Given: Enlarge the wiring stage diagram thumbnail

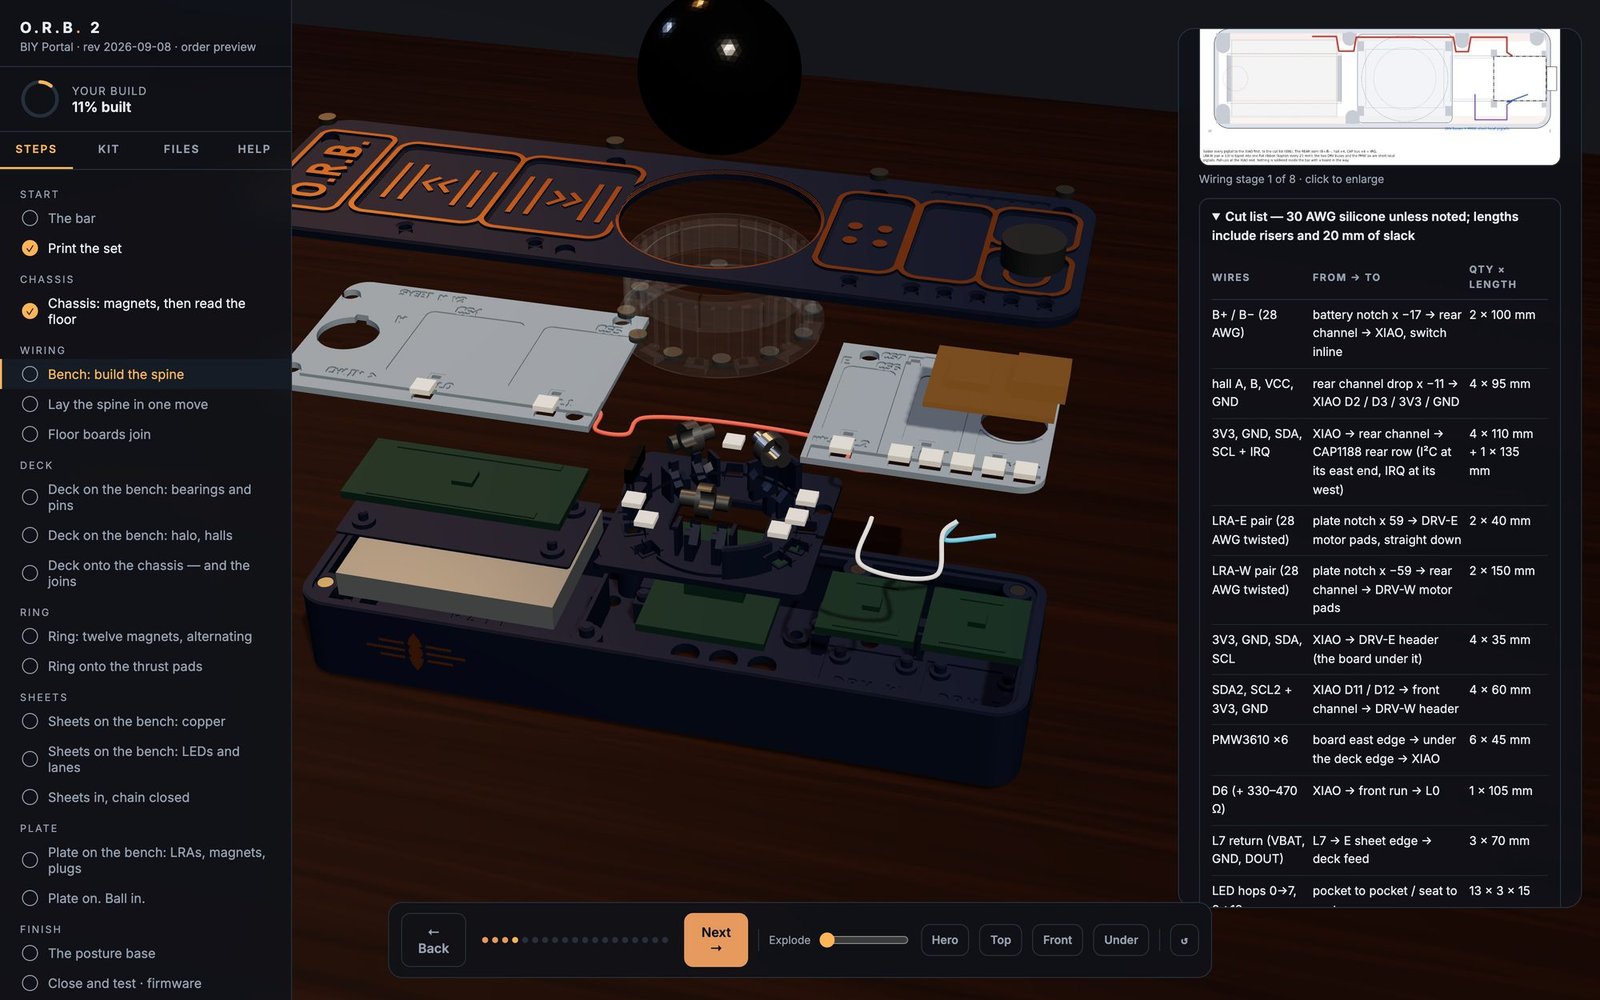Looking at the screenshot, I should (x=1380, y=96).
